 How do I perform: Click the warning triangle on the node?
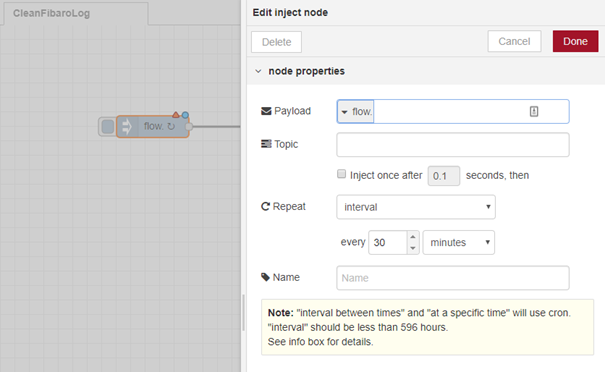click(176, 115)
